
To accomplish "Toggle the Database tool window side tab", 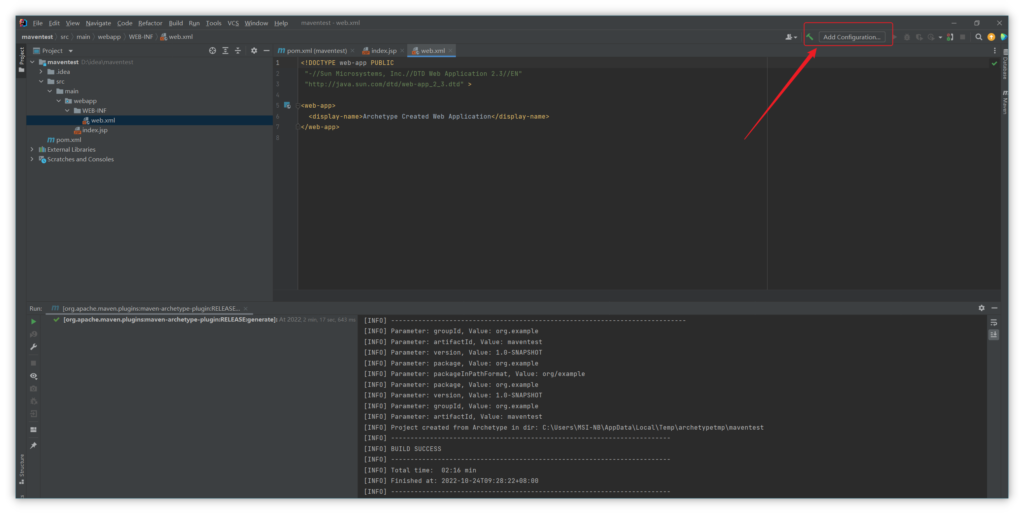I will point(1004,65).
